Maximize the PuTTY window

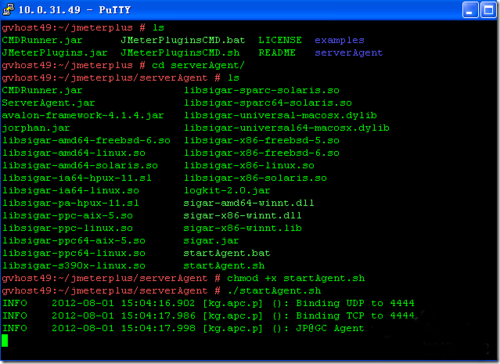pyautogui.click(x=488, y=10)
